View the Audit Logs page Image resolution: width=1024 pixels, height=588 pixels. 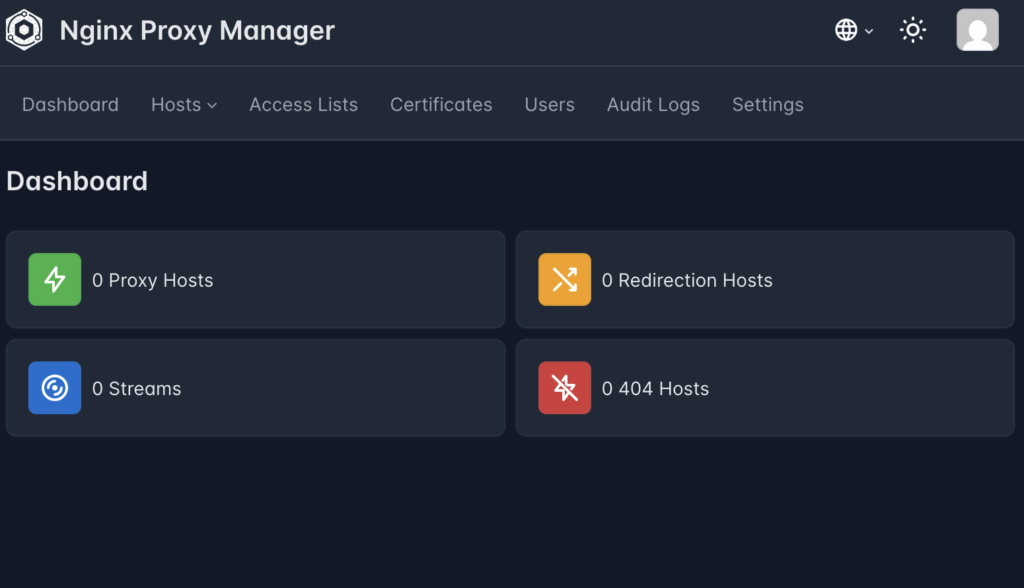pos(653,105)
